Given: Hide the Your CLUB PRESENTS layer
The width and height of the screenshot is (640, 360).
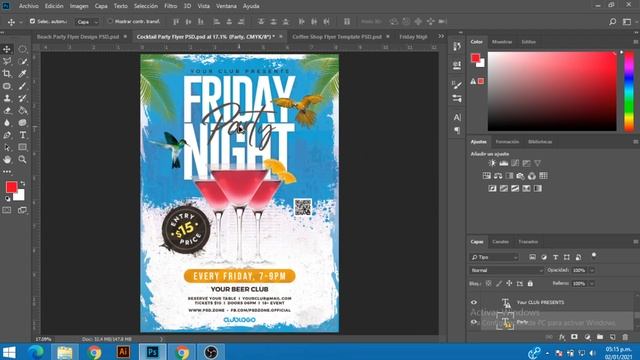Looking at the screenshot, I should click(474, 302).
